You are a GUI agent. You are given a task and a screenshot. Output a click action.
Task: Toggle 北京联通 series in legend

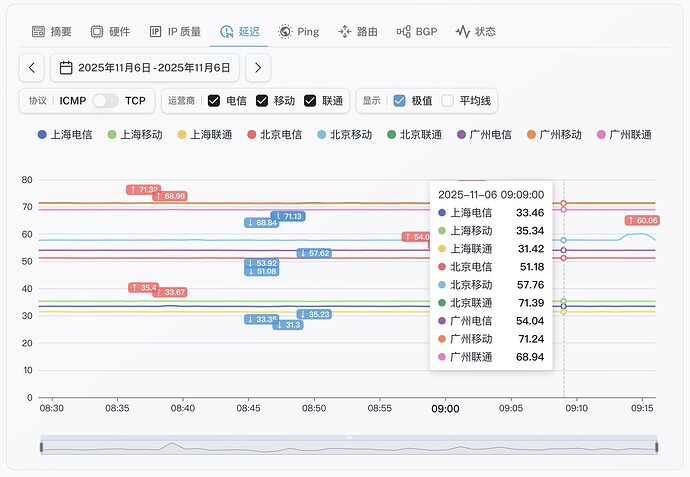415,135
